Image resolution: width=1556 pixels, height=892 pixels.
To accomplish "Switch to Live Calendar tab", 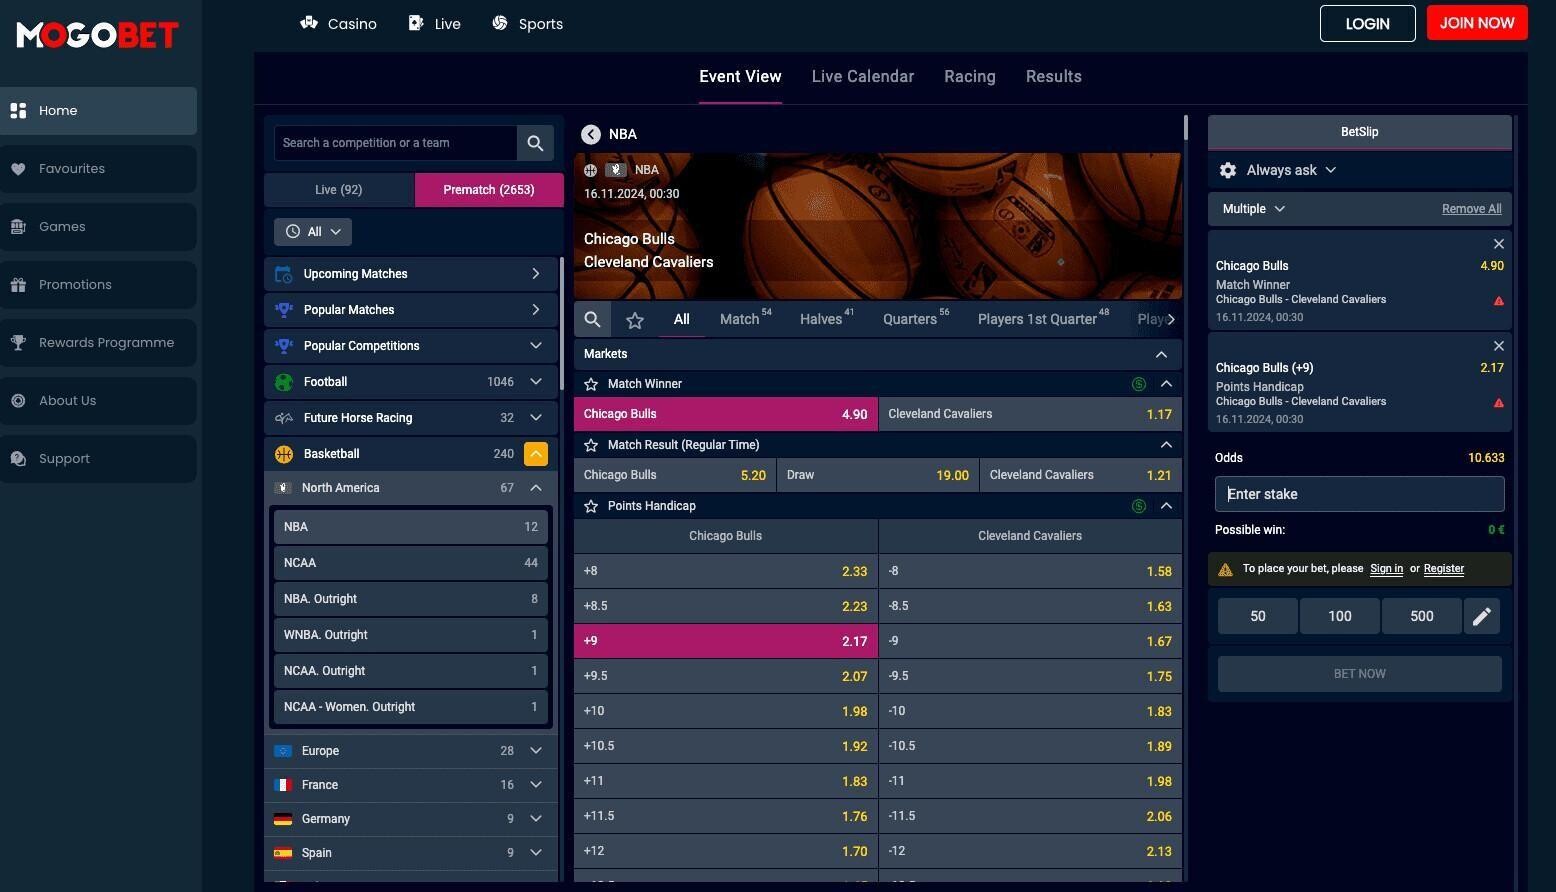I will coord(862,77).
